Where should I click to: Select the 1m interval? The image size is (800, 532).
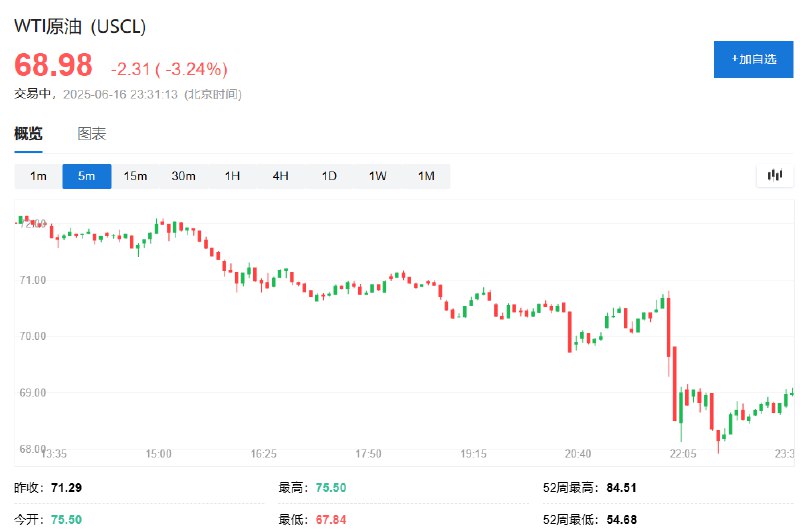tap(38, 176)
